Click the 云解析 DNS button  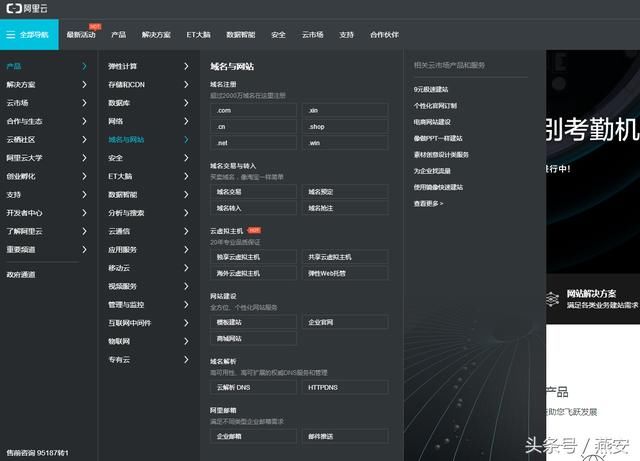coord(254,386)
